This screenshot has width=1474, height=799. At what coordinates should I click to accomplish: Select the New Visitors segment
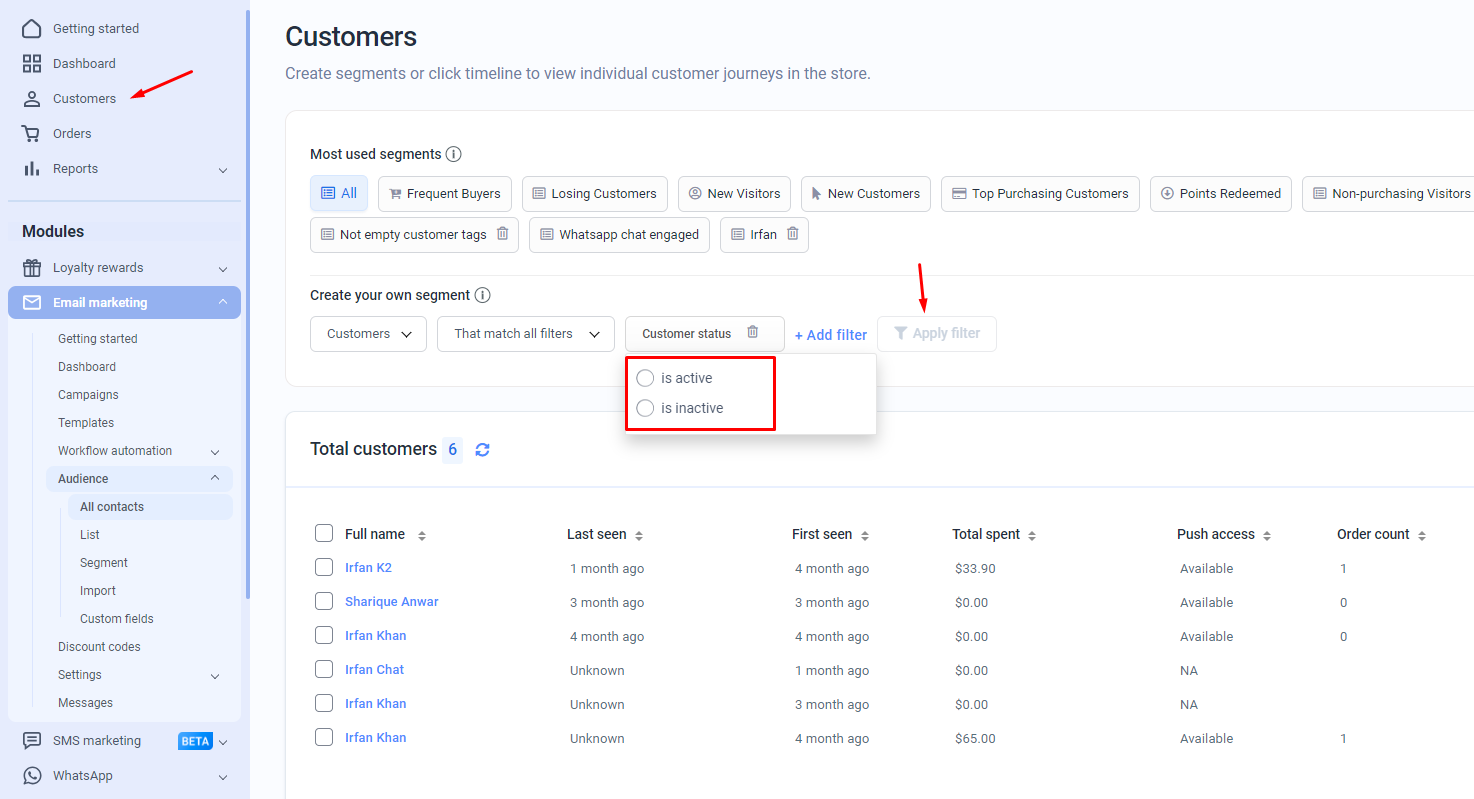point(735,194)
